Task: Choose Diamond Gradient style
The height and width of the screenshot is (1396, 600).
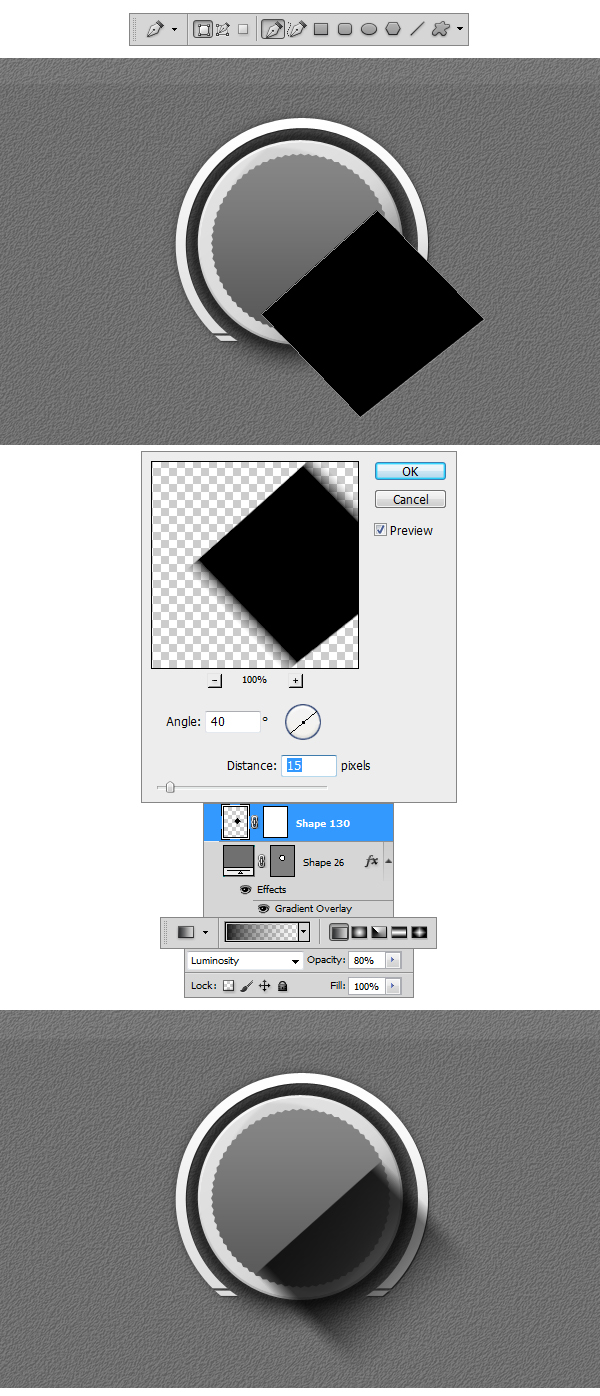Action: point(419,932)
